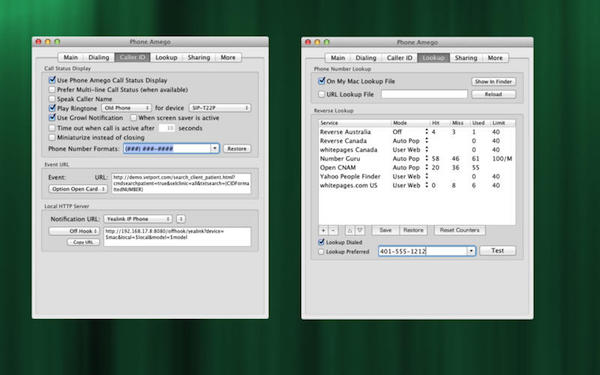Open the Sharing tab in right window
Viewport: 600px width, 375px height.
466,58
